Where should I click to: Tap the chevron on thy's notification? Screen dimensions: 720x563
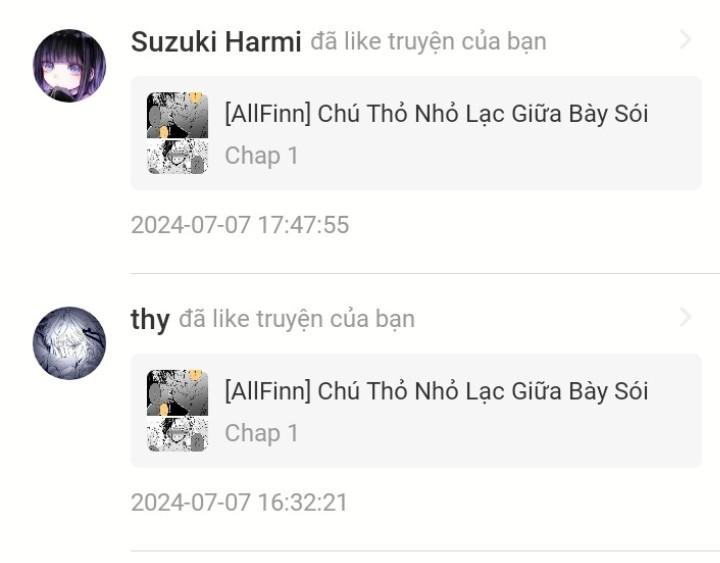tap(685, 317)
